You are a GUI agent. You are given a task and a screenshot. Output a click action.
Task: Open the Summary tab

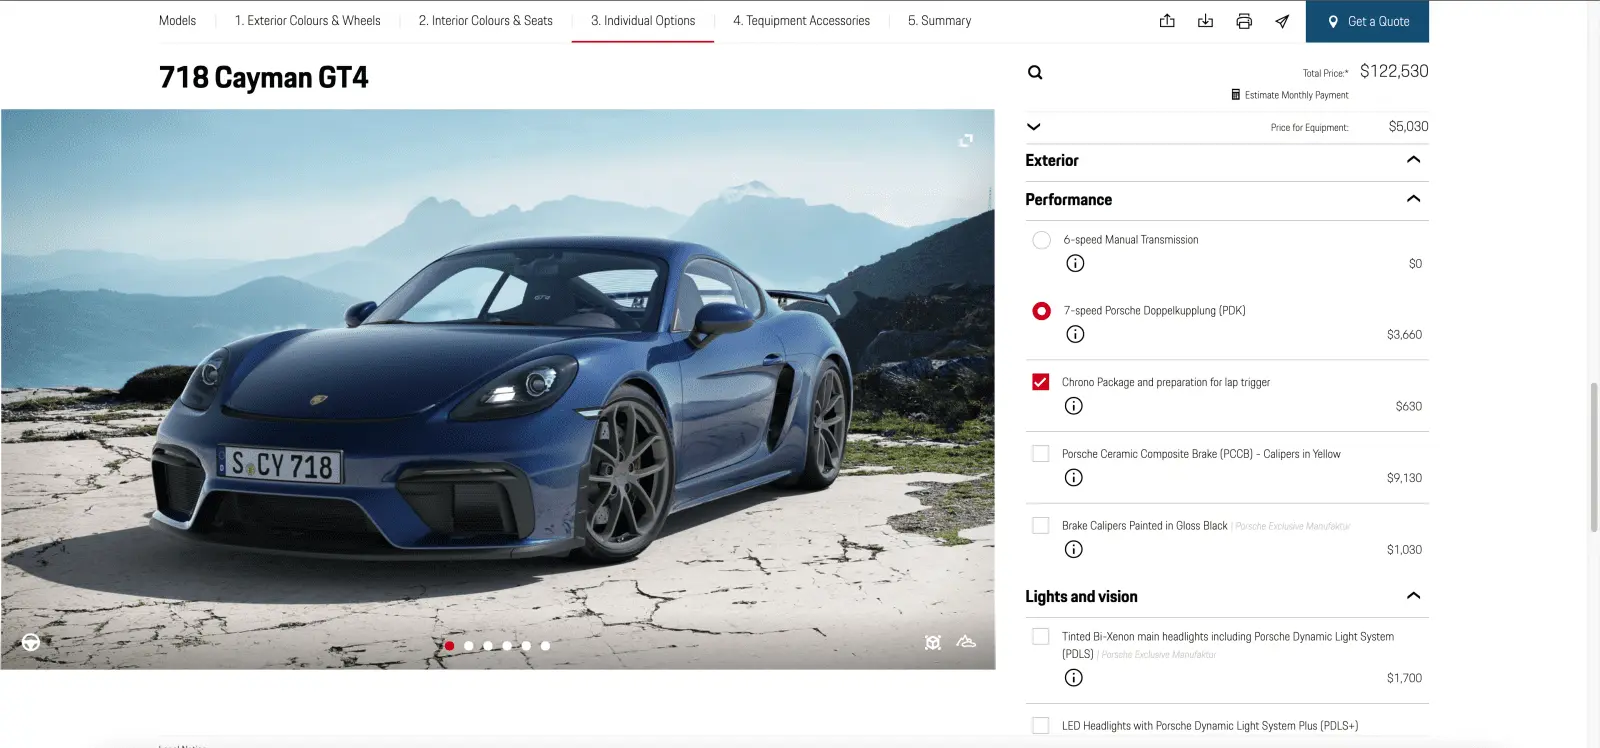click(939, 21)
